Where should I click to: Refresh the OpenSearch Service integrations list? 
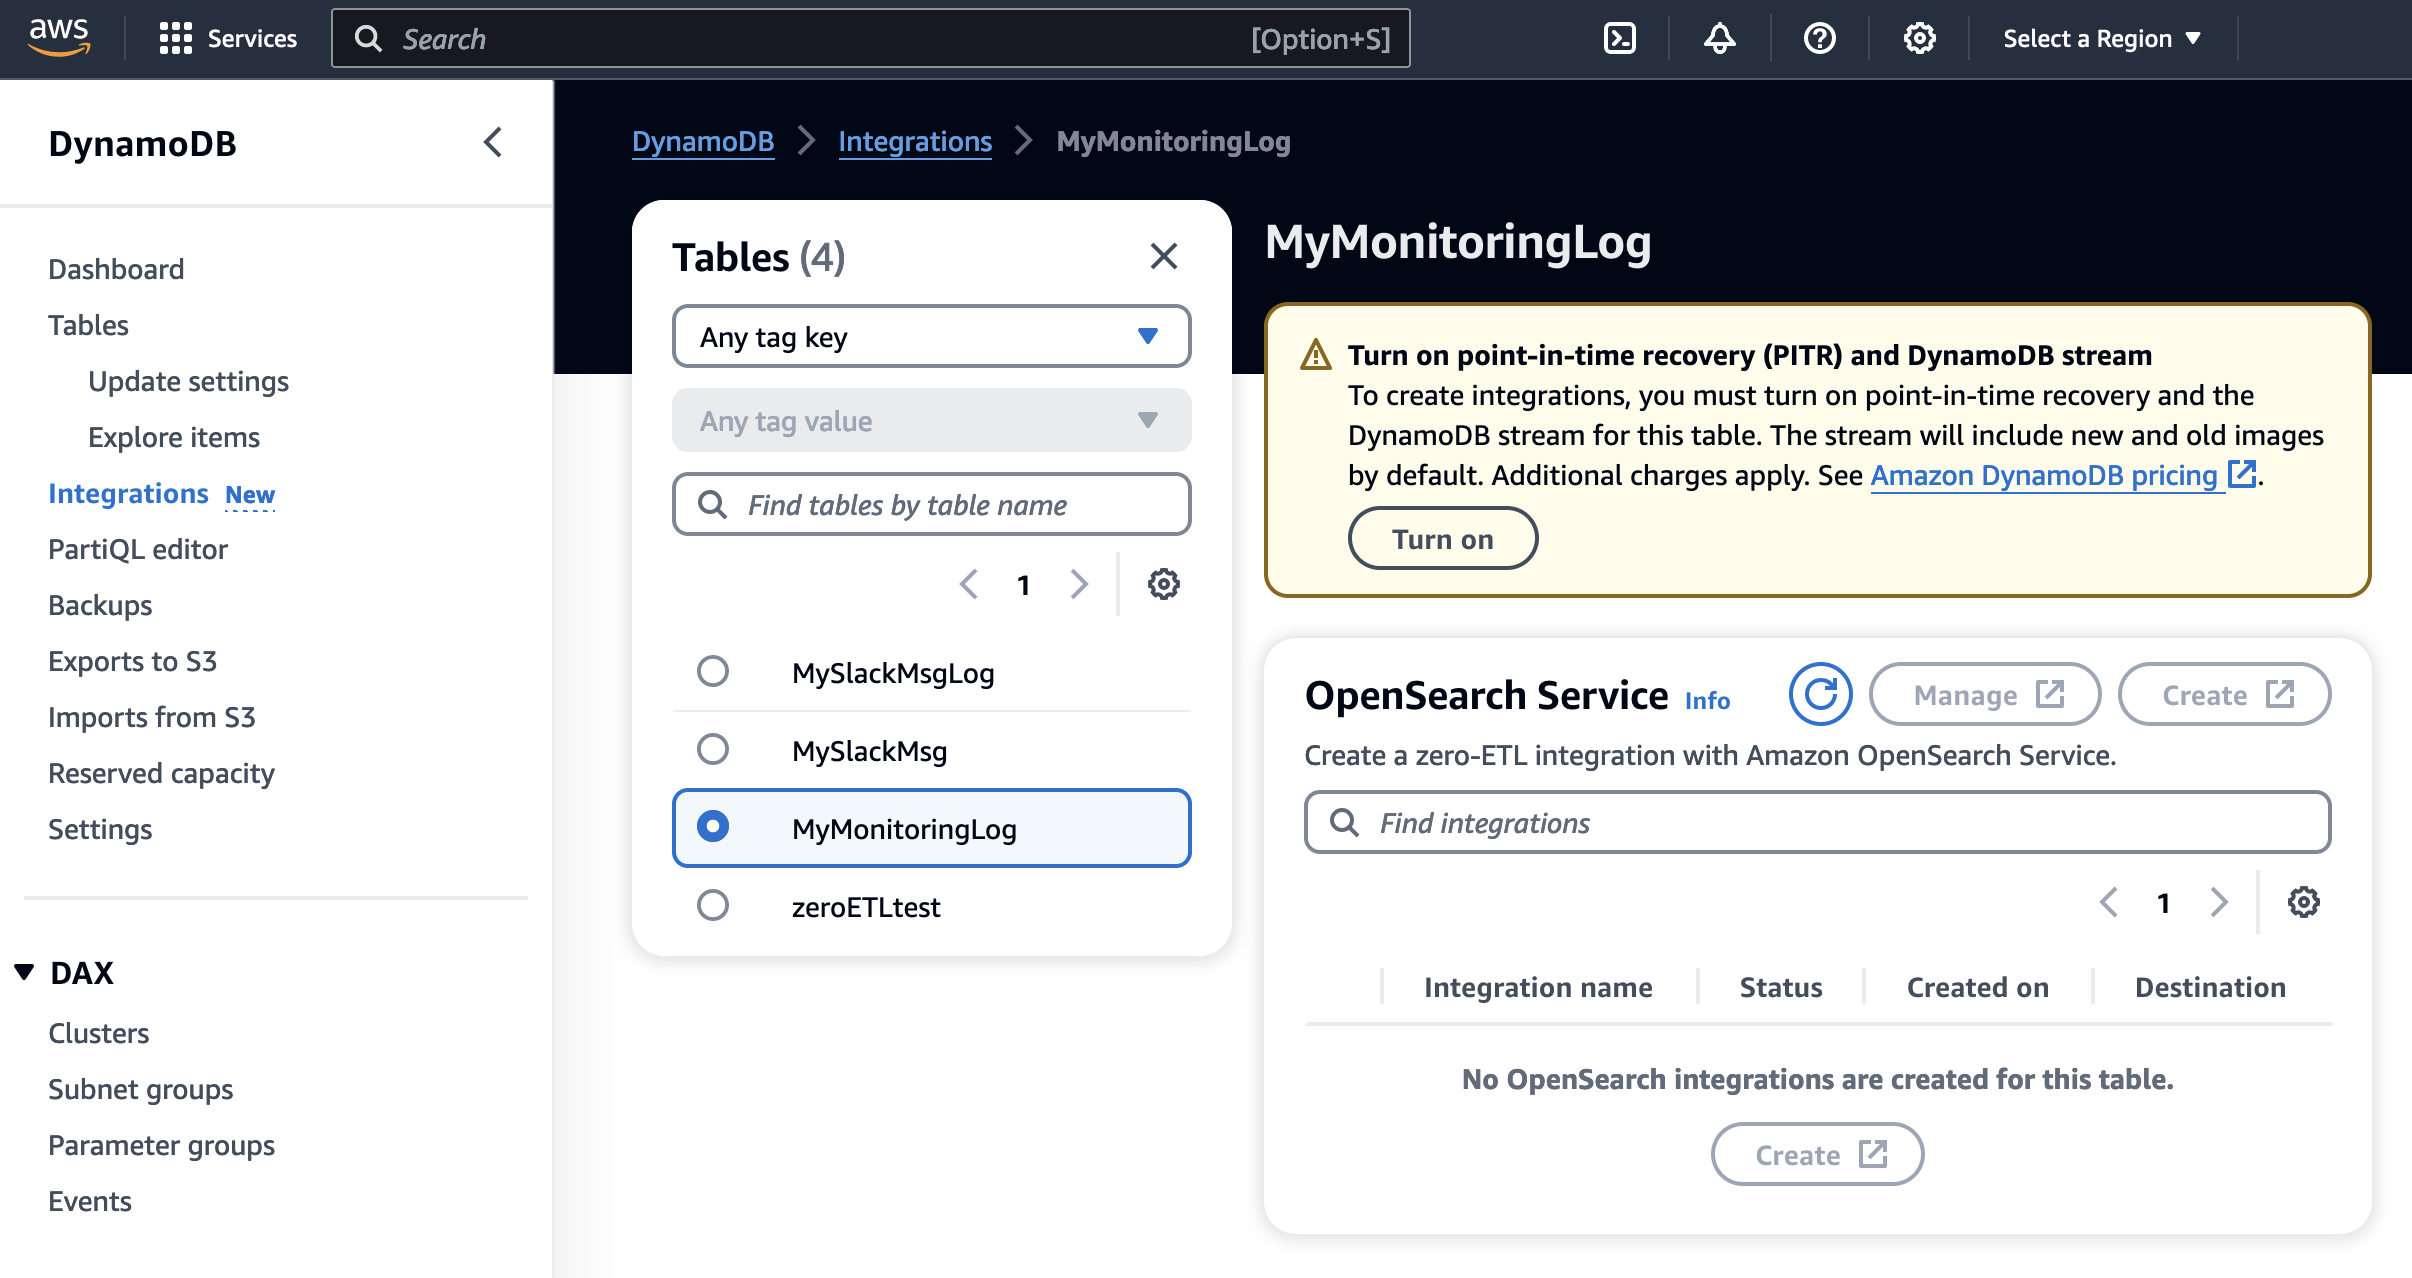click(1820, 694)
